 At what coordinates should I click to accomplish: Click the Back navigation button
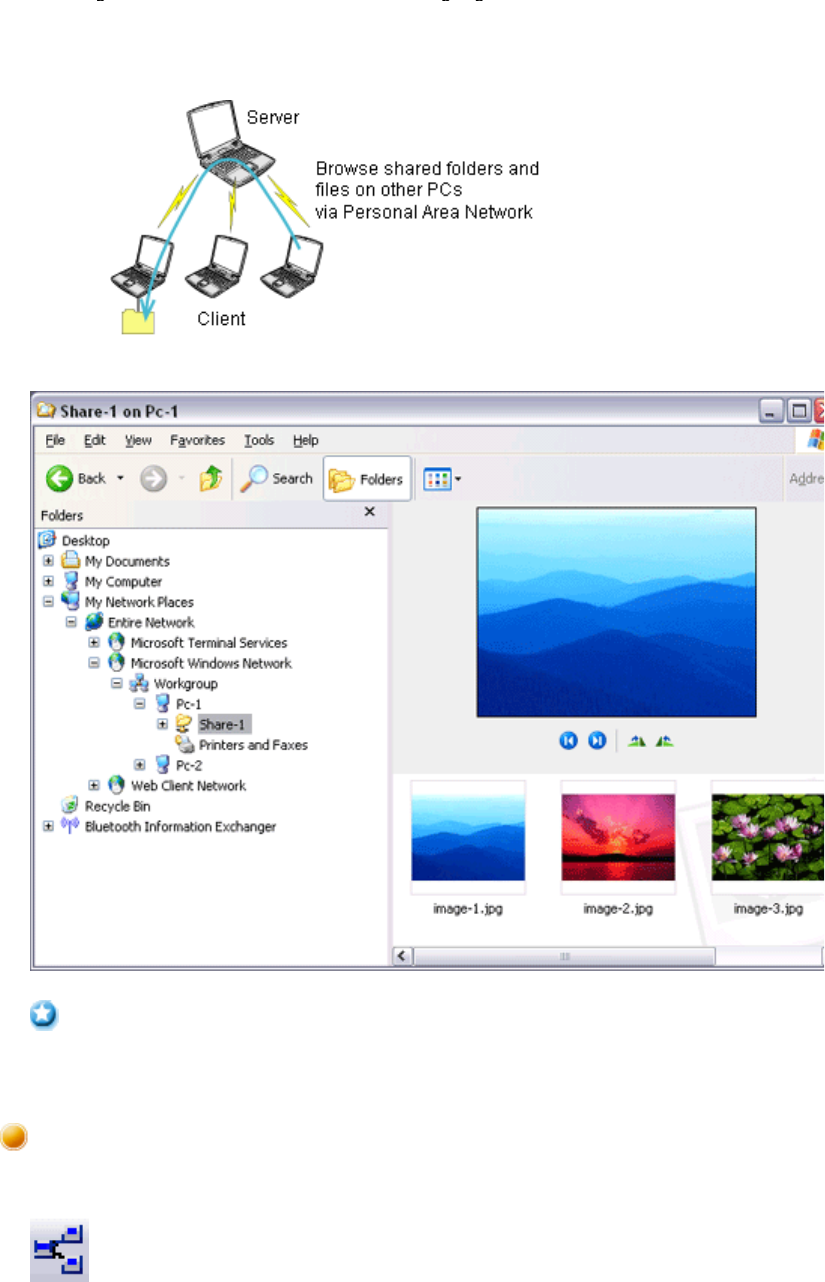click(x=76, y=478)
